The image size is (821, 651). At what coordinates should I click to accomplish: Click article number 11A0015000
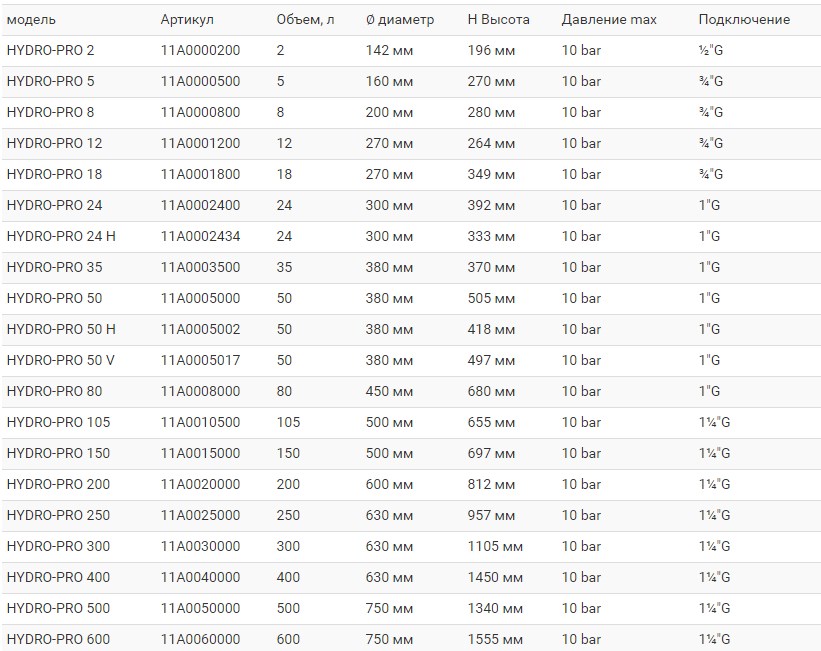201,453
